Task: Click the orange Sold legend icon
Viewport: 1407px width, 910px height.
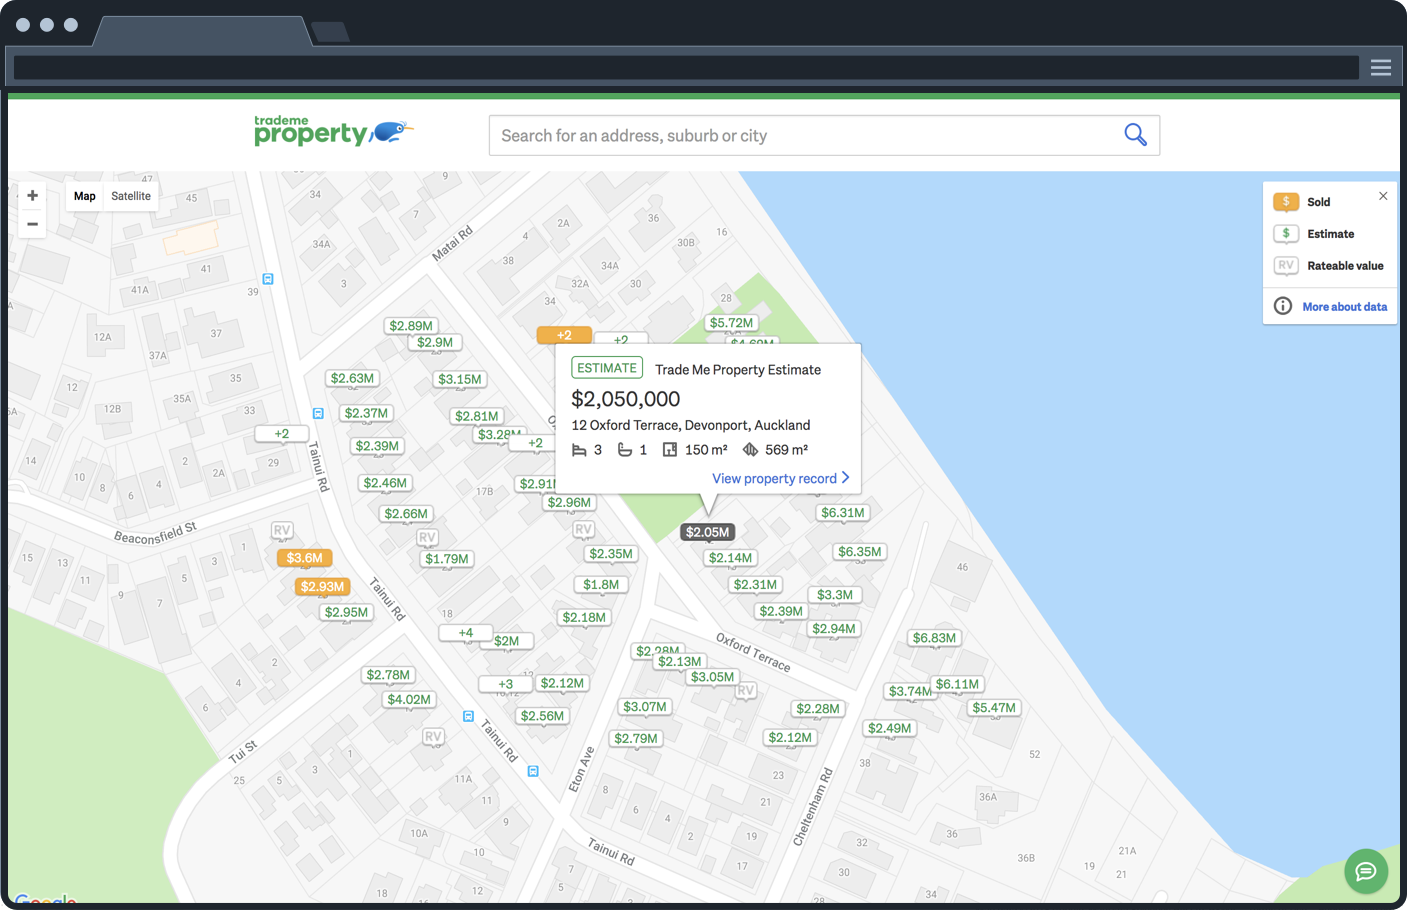Action: click(x=1286, y=202)
